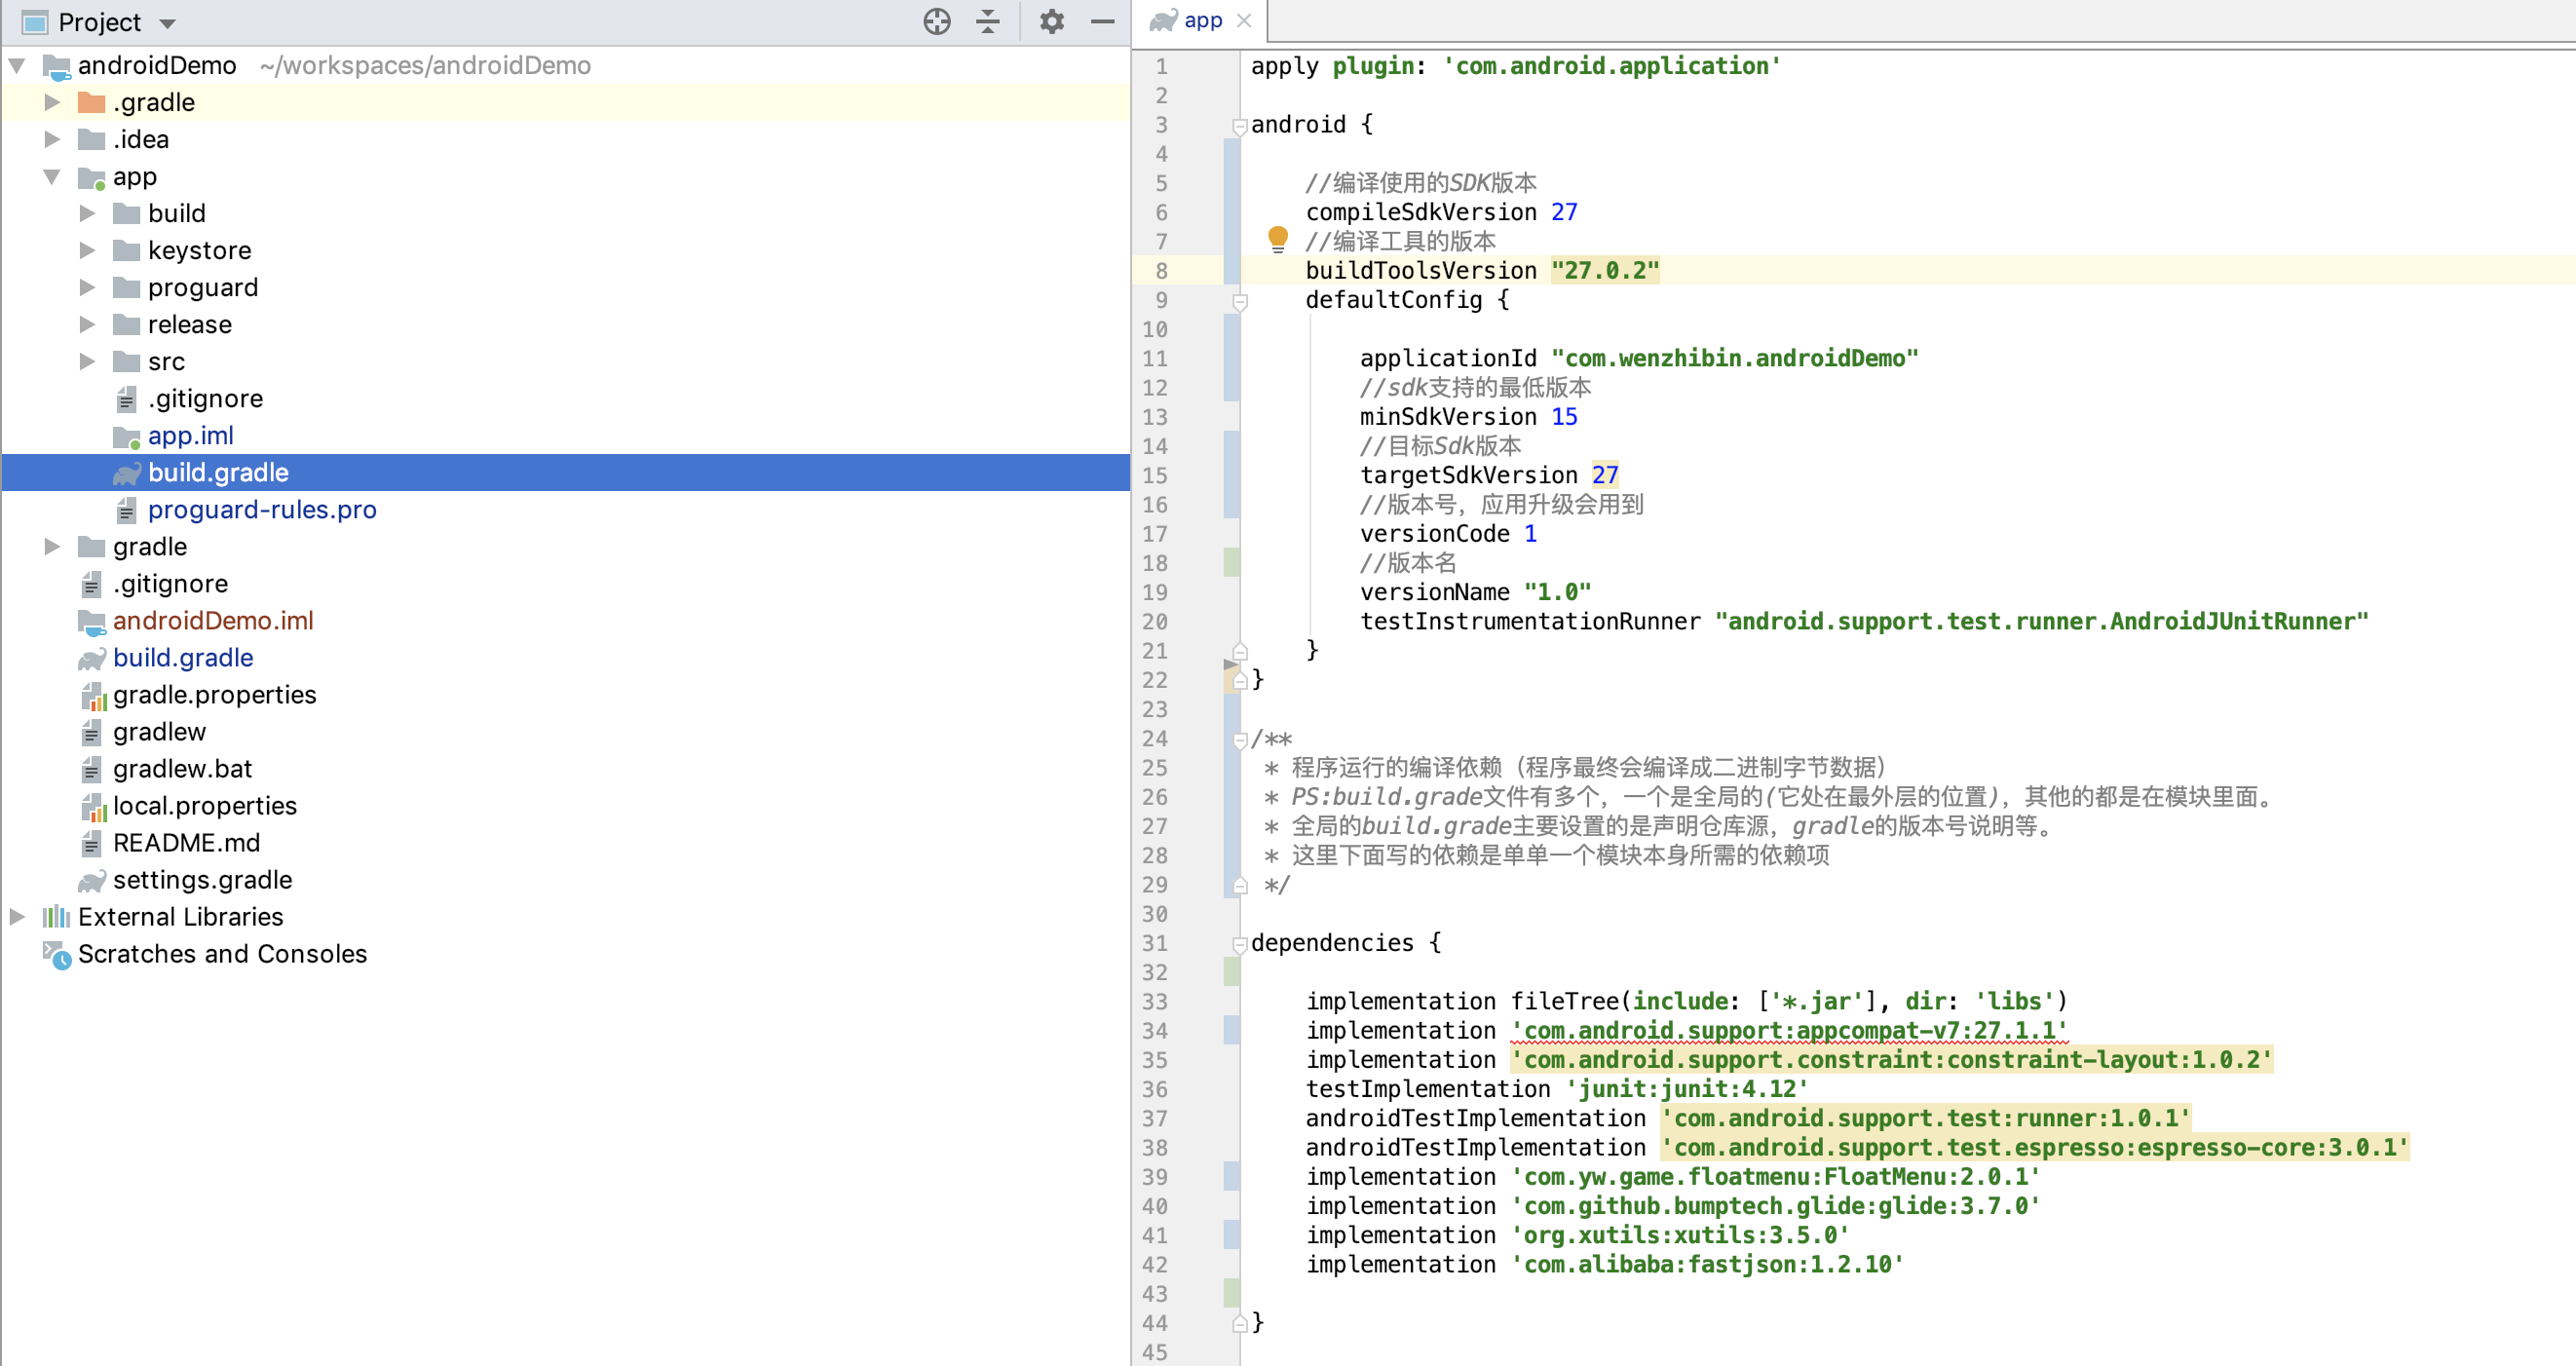Expand the External Libraries node
2576x1366 pixels.
(x=17, y=917)
